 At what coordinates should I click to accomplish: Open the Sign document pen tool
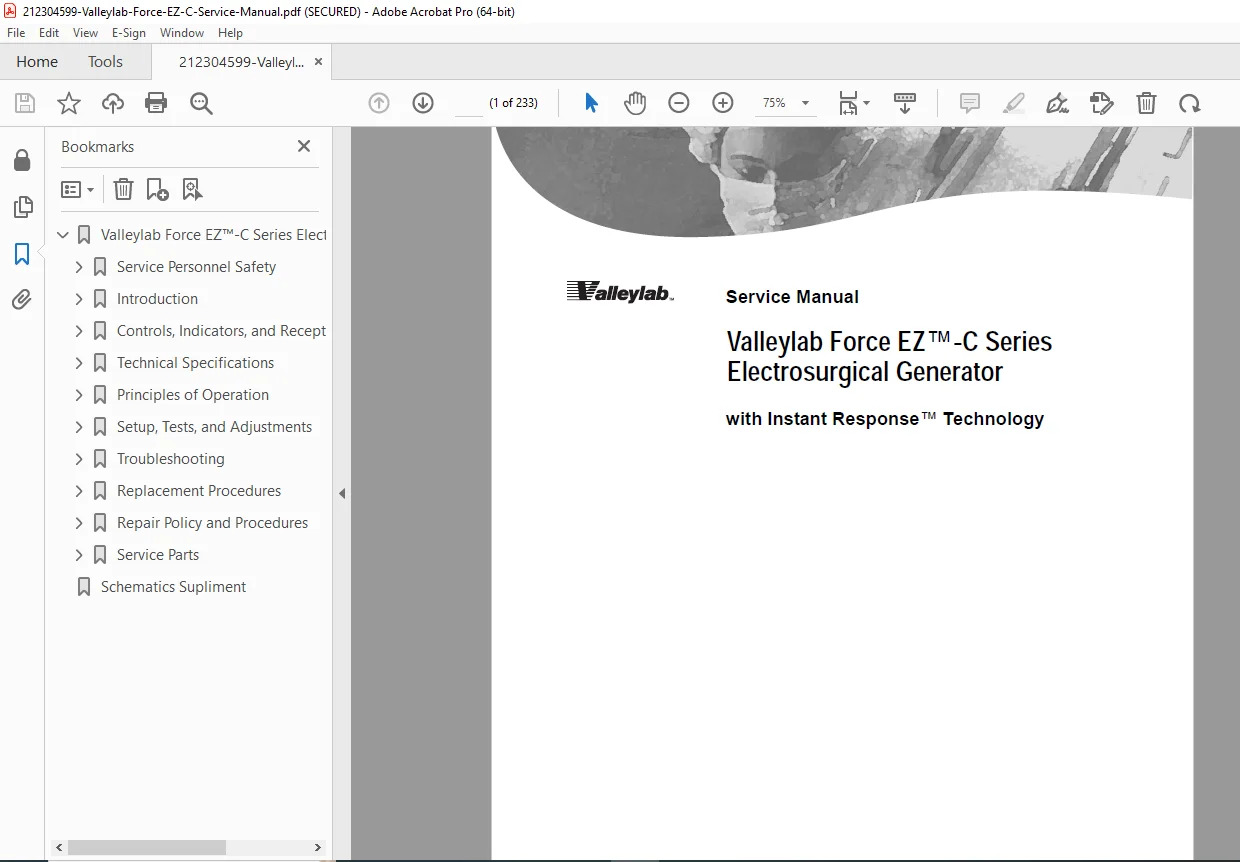coord(1057,103)
